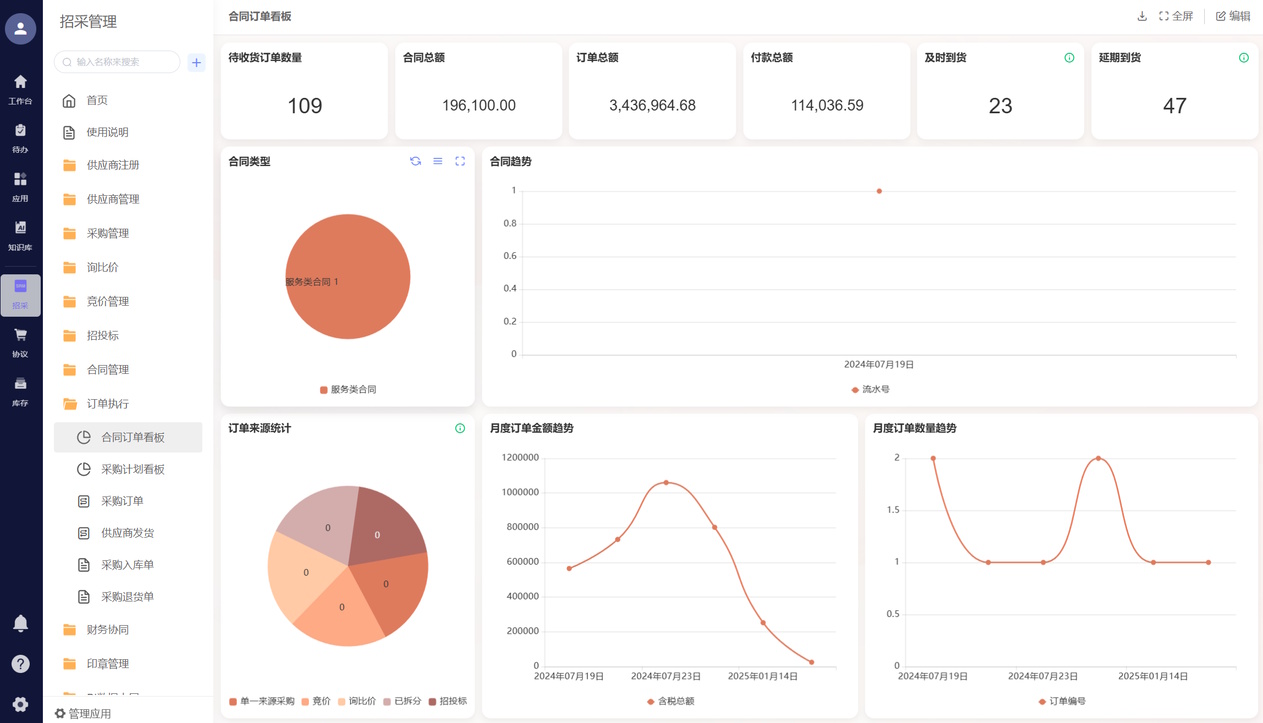Click the info icon on 及时到货 card
Image resolution: width=1263 pixels, height=723 pixels.
coord(1069,58)
